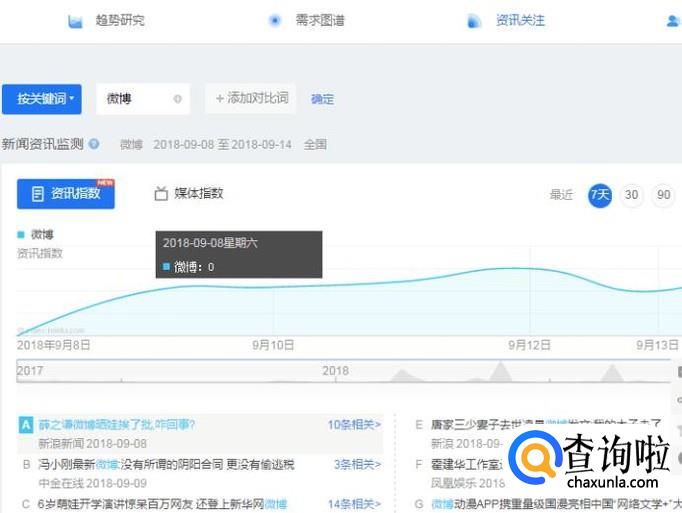The height and width of the screenshot is (513, 682).
Task: Open the 按关键词 keyword dropdown
Action: pos(42,99)
